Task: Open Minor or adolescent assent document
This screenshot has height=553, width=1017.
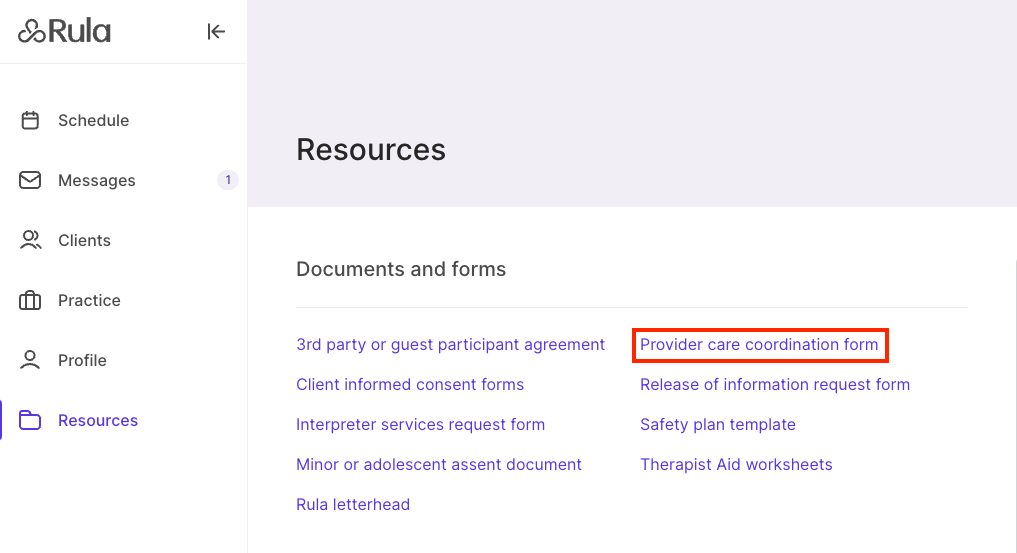Action: click(439, 464)
